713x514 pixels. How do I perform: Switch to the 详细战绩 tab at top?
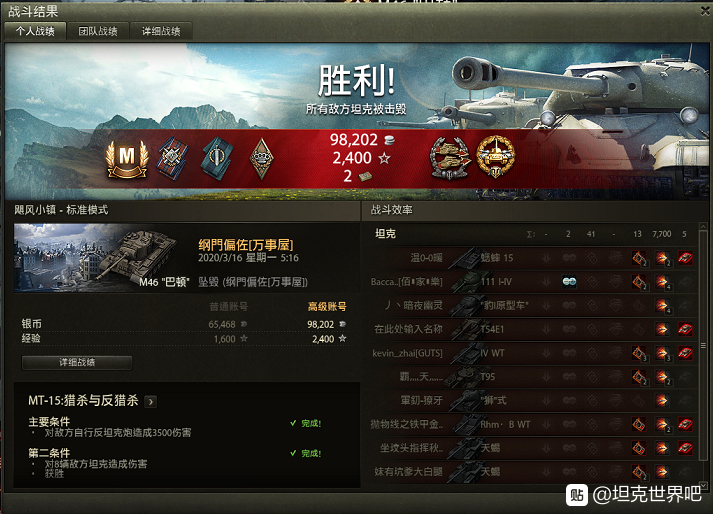click(161, 31)
